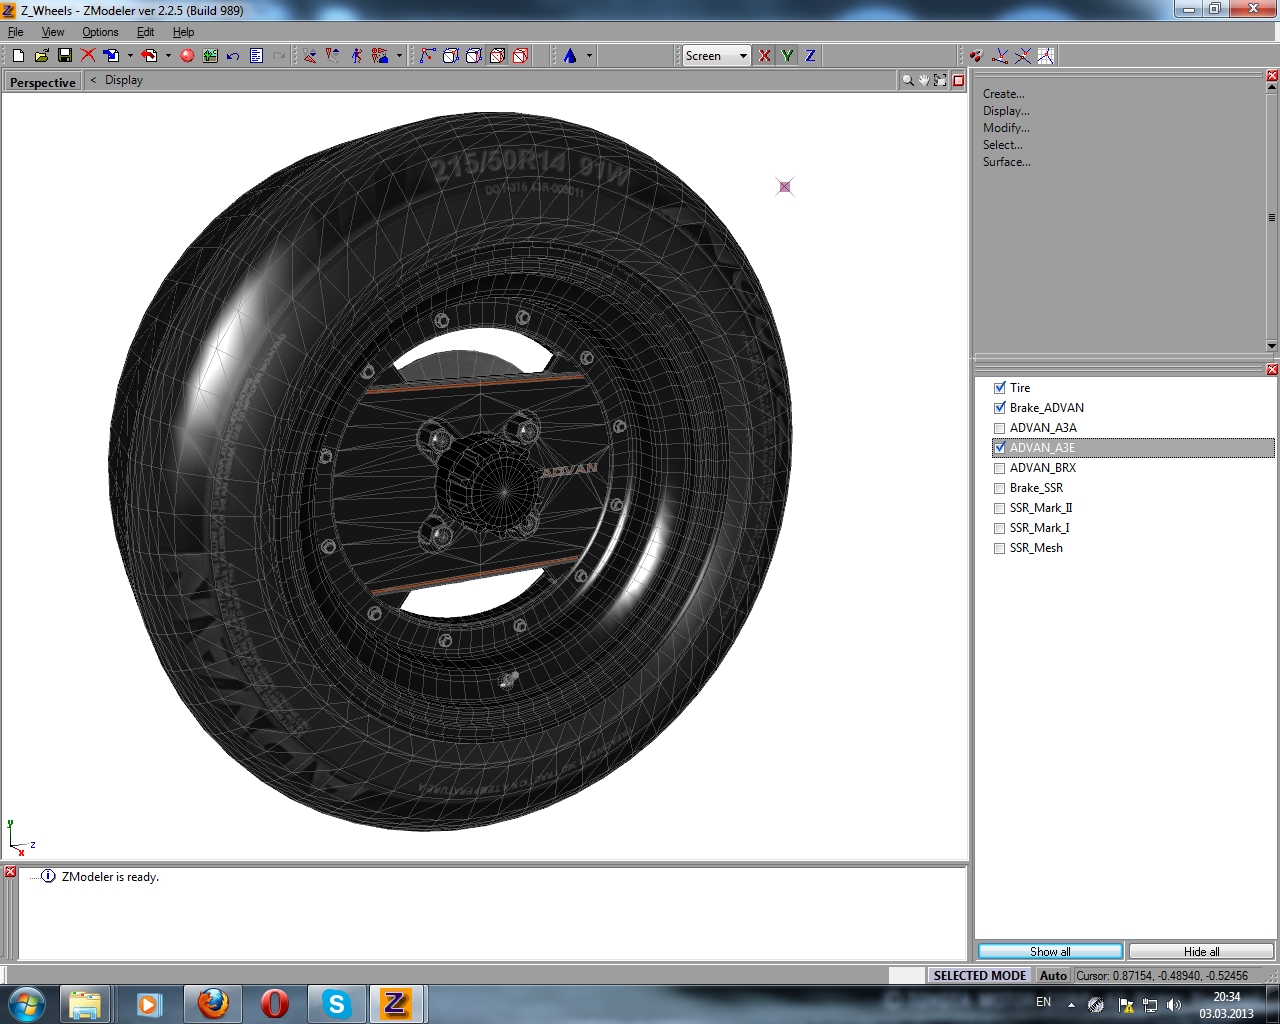Check the ADVAN_A3A checkbox
This screenshot has height=1024, width=1280.
(1000, 428)
